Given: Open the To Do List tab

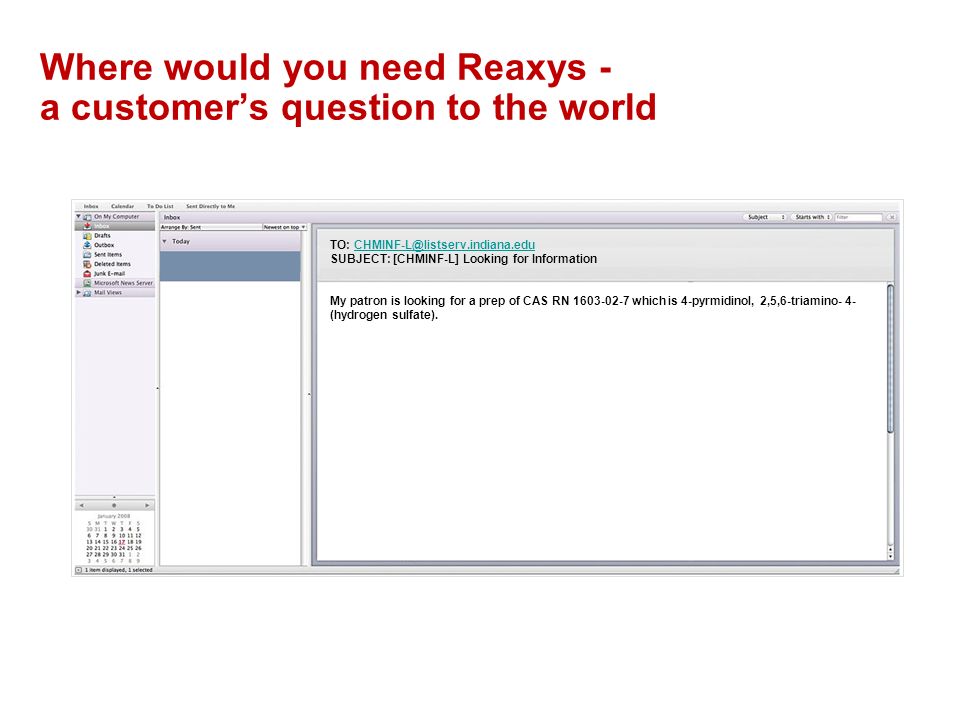Looking at the screenshot, I should (x=160, y=206).
